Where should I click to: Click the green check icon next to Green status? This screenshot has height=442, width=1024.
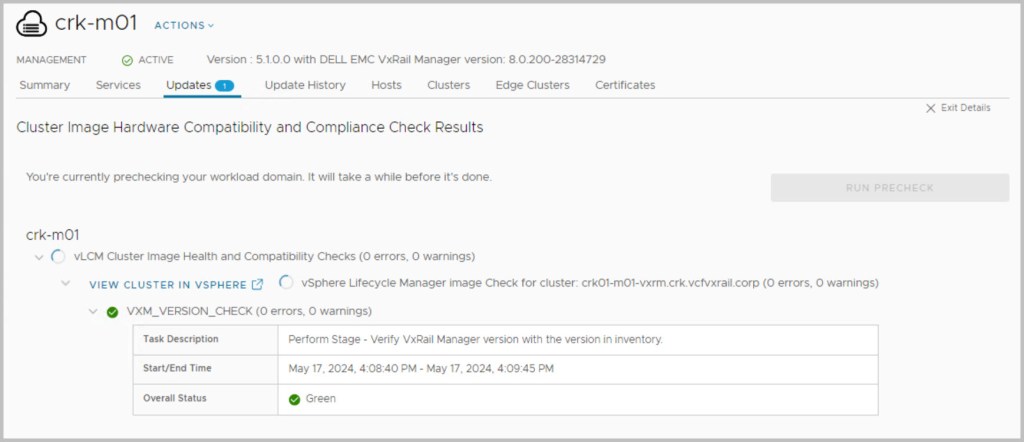coord(295,400)
